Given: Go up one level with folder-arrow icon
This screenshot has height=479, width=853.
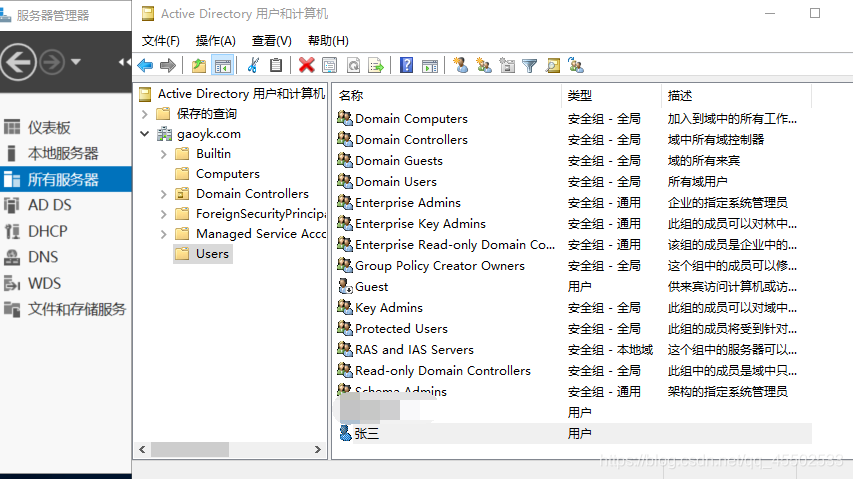Looking at the screenshot, I should (199, 66).
